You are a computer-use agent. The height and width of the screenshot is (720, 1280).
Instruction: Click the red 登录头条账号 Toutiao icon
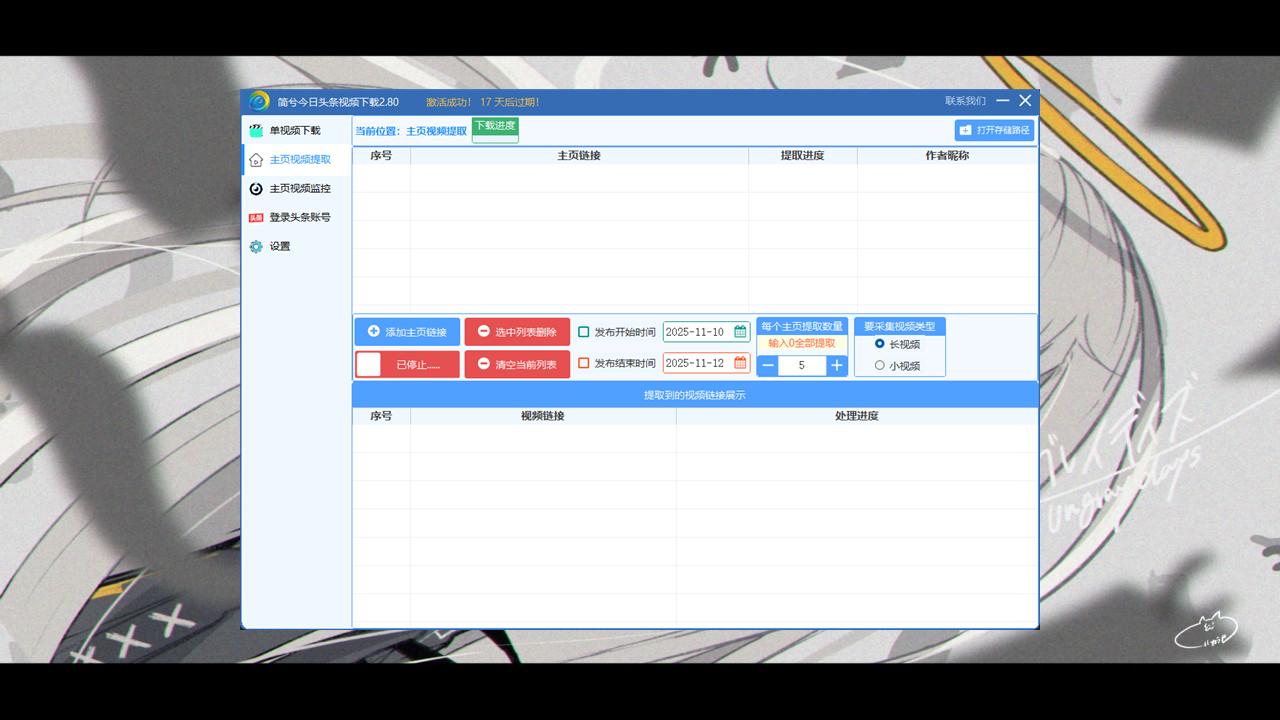point(256,218)
